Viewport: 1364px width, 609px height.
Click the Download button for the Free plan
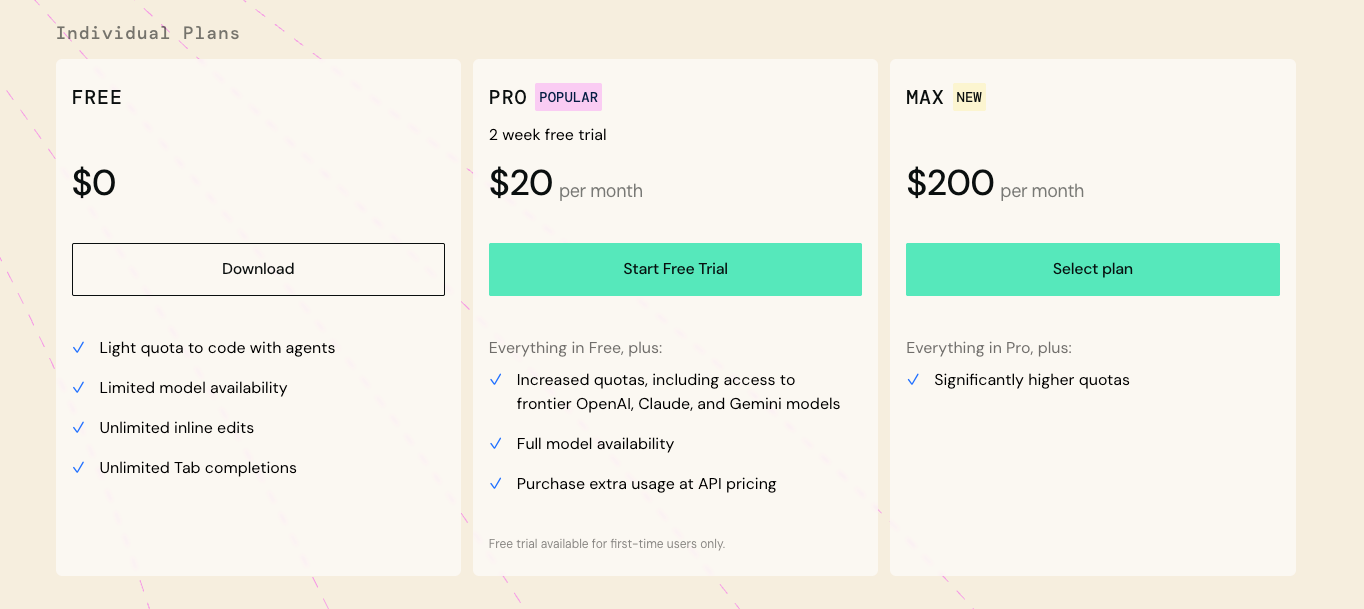tap(258, 268)
